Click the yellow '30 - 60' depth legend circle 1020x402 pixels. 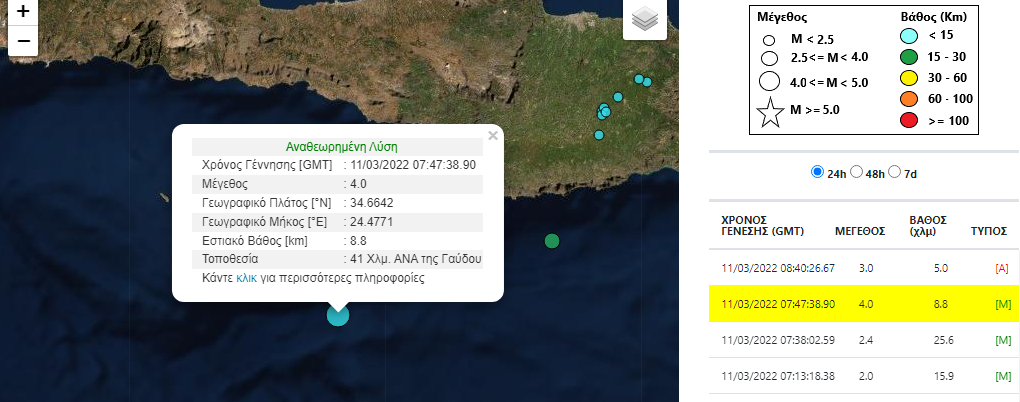pos(907,78)
